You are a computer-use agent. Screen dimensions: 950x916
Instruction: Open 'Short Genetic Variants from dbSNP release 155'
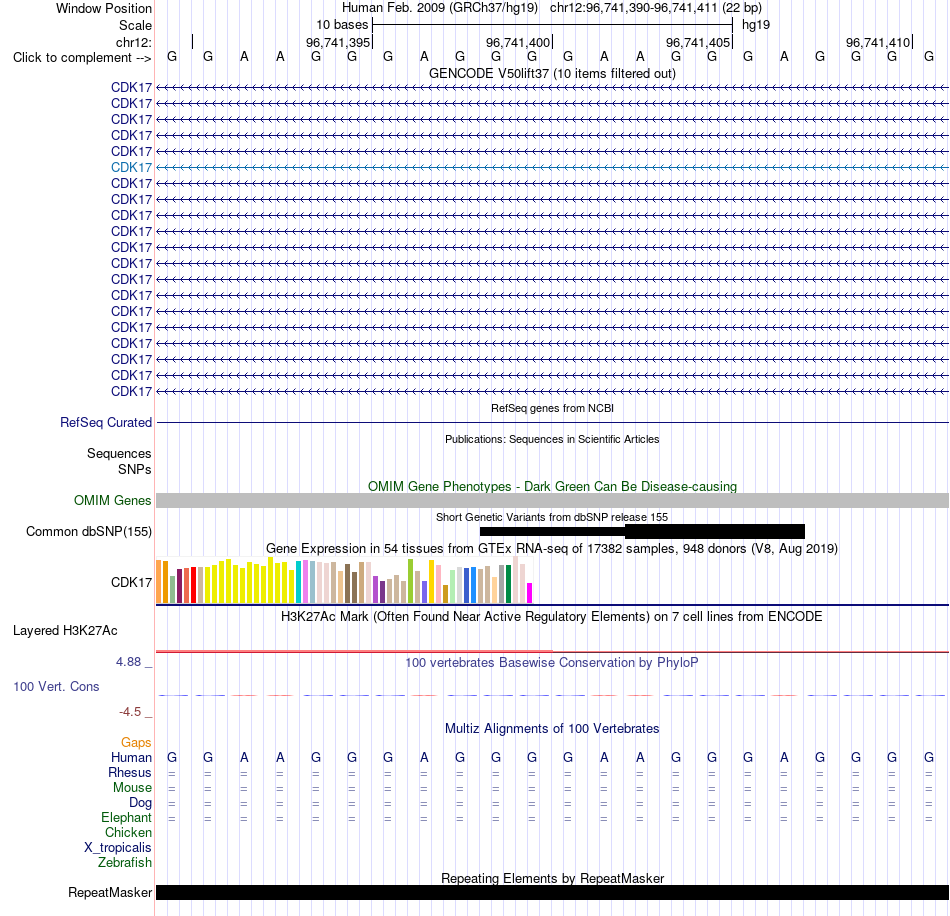(552, 517)
